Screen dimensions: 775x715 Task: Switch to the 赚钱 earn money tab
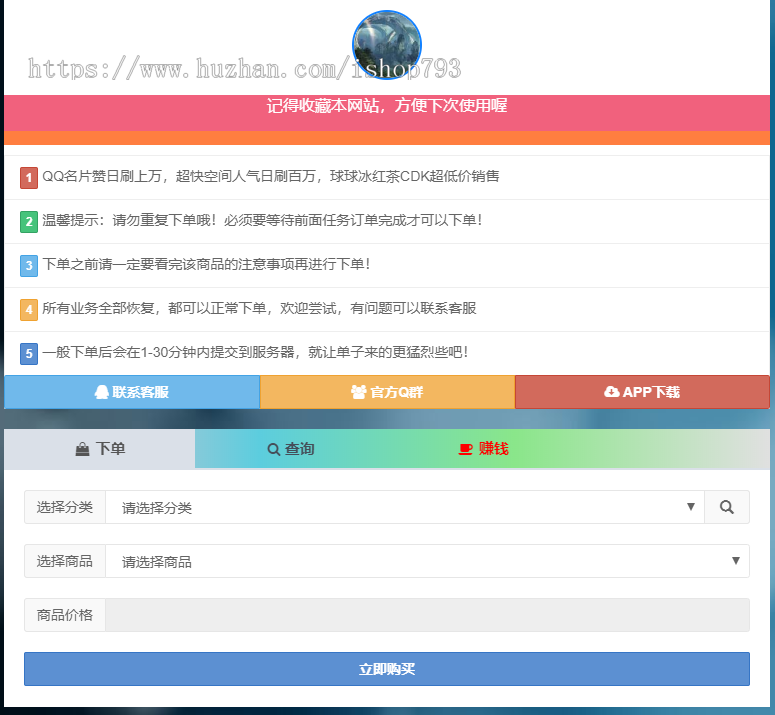click(484, 449)
